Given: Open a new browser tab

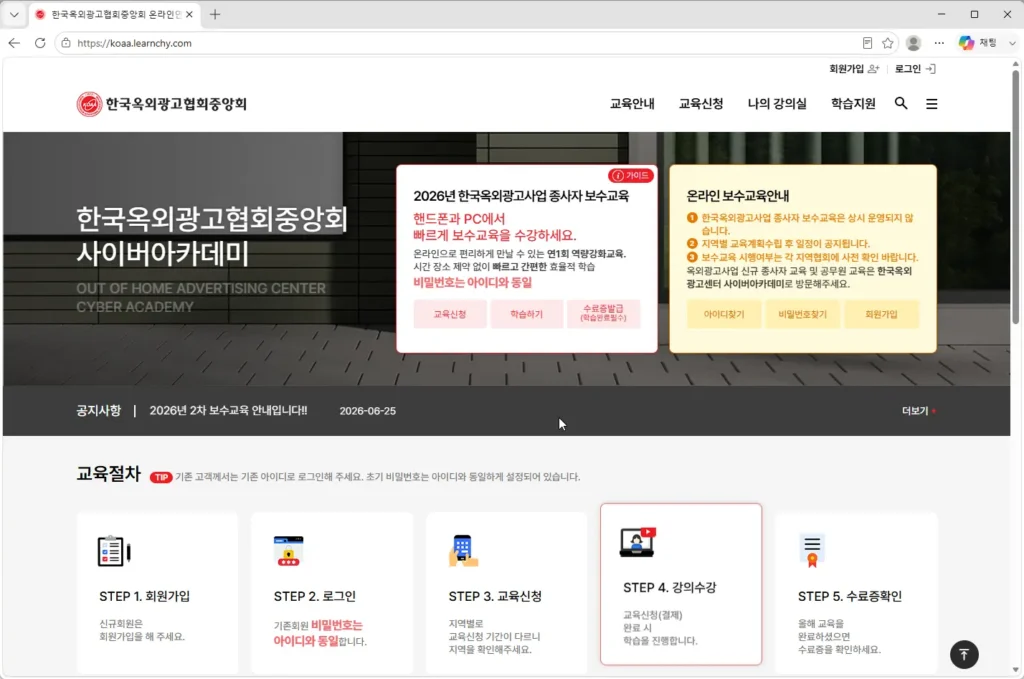Looking at the screenshot, I should [x=215, y=14].
